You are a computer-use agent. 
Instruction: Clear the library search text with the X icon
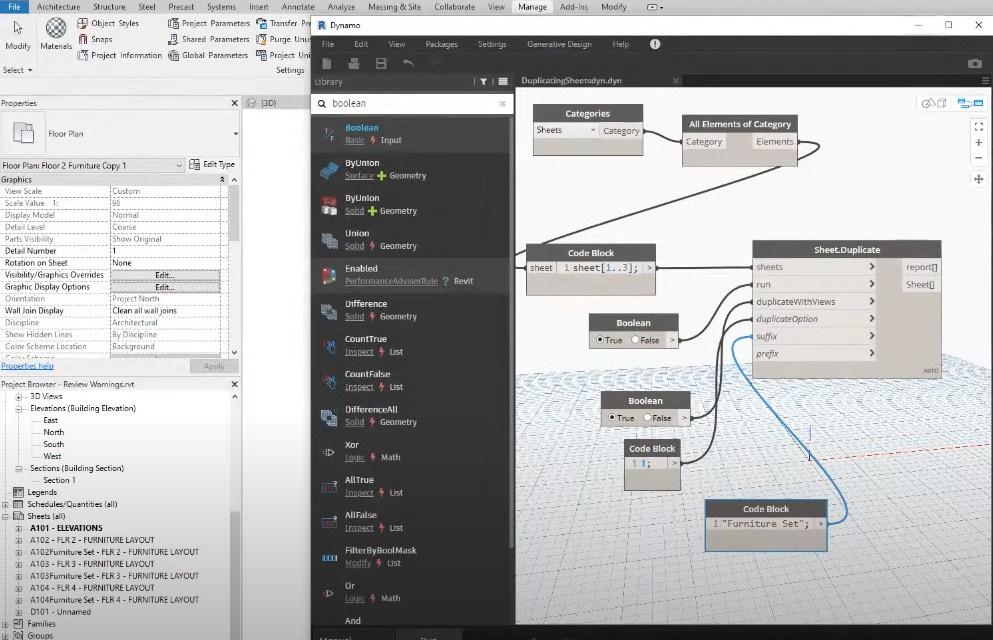tap(502, 103)
